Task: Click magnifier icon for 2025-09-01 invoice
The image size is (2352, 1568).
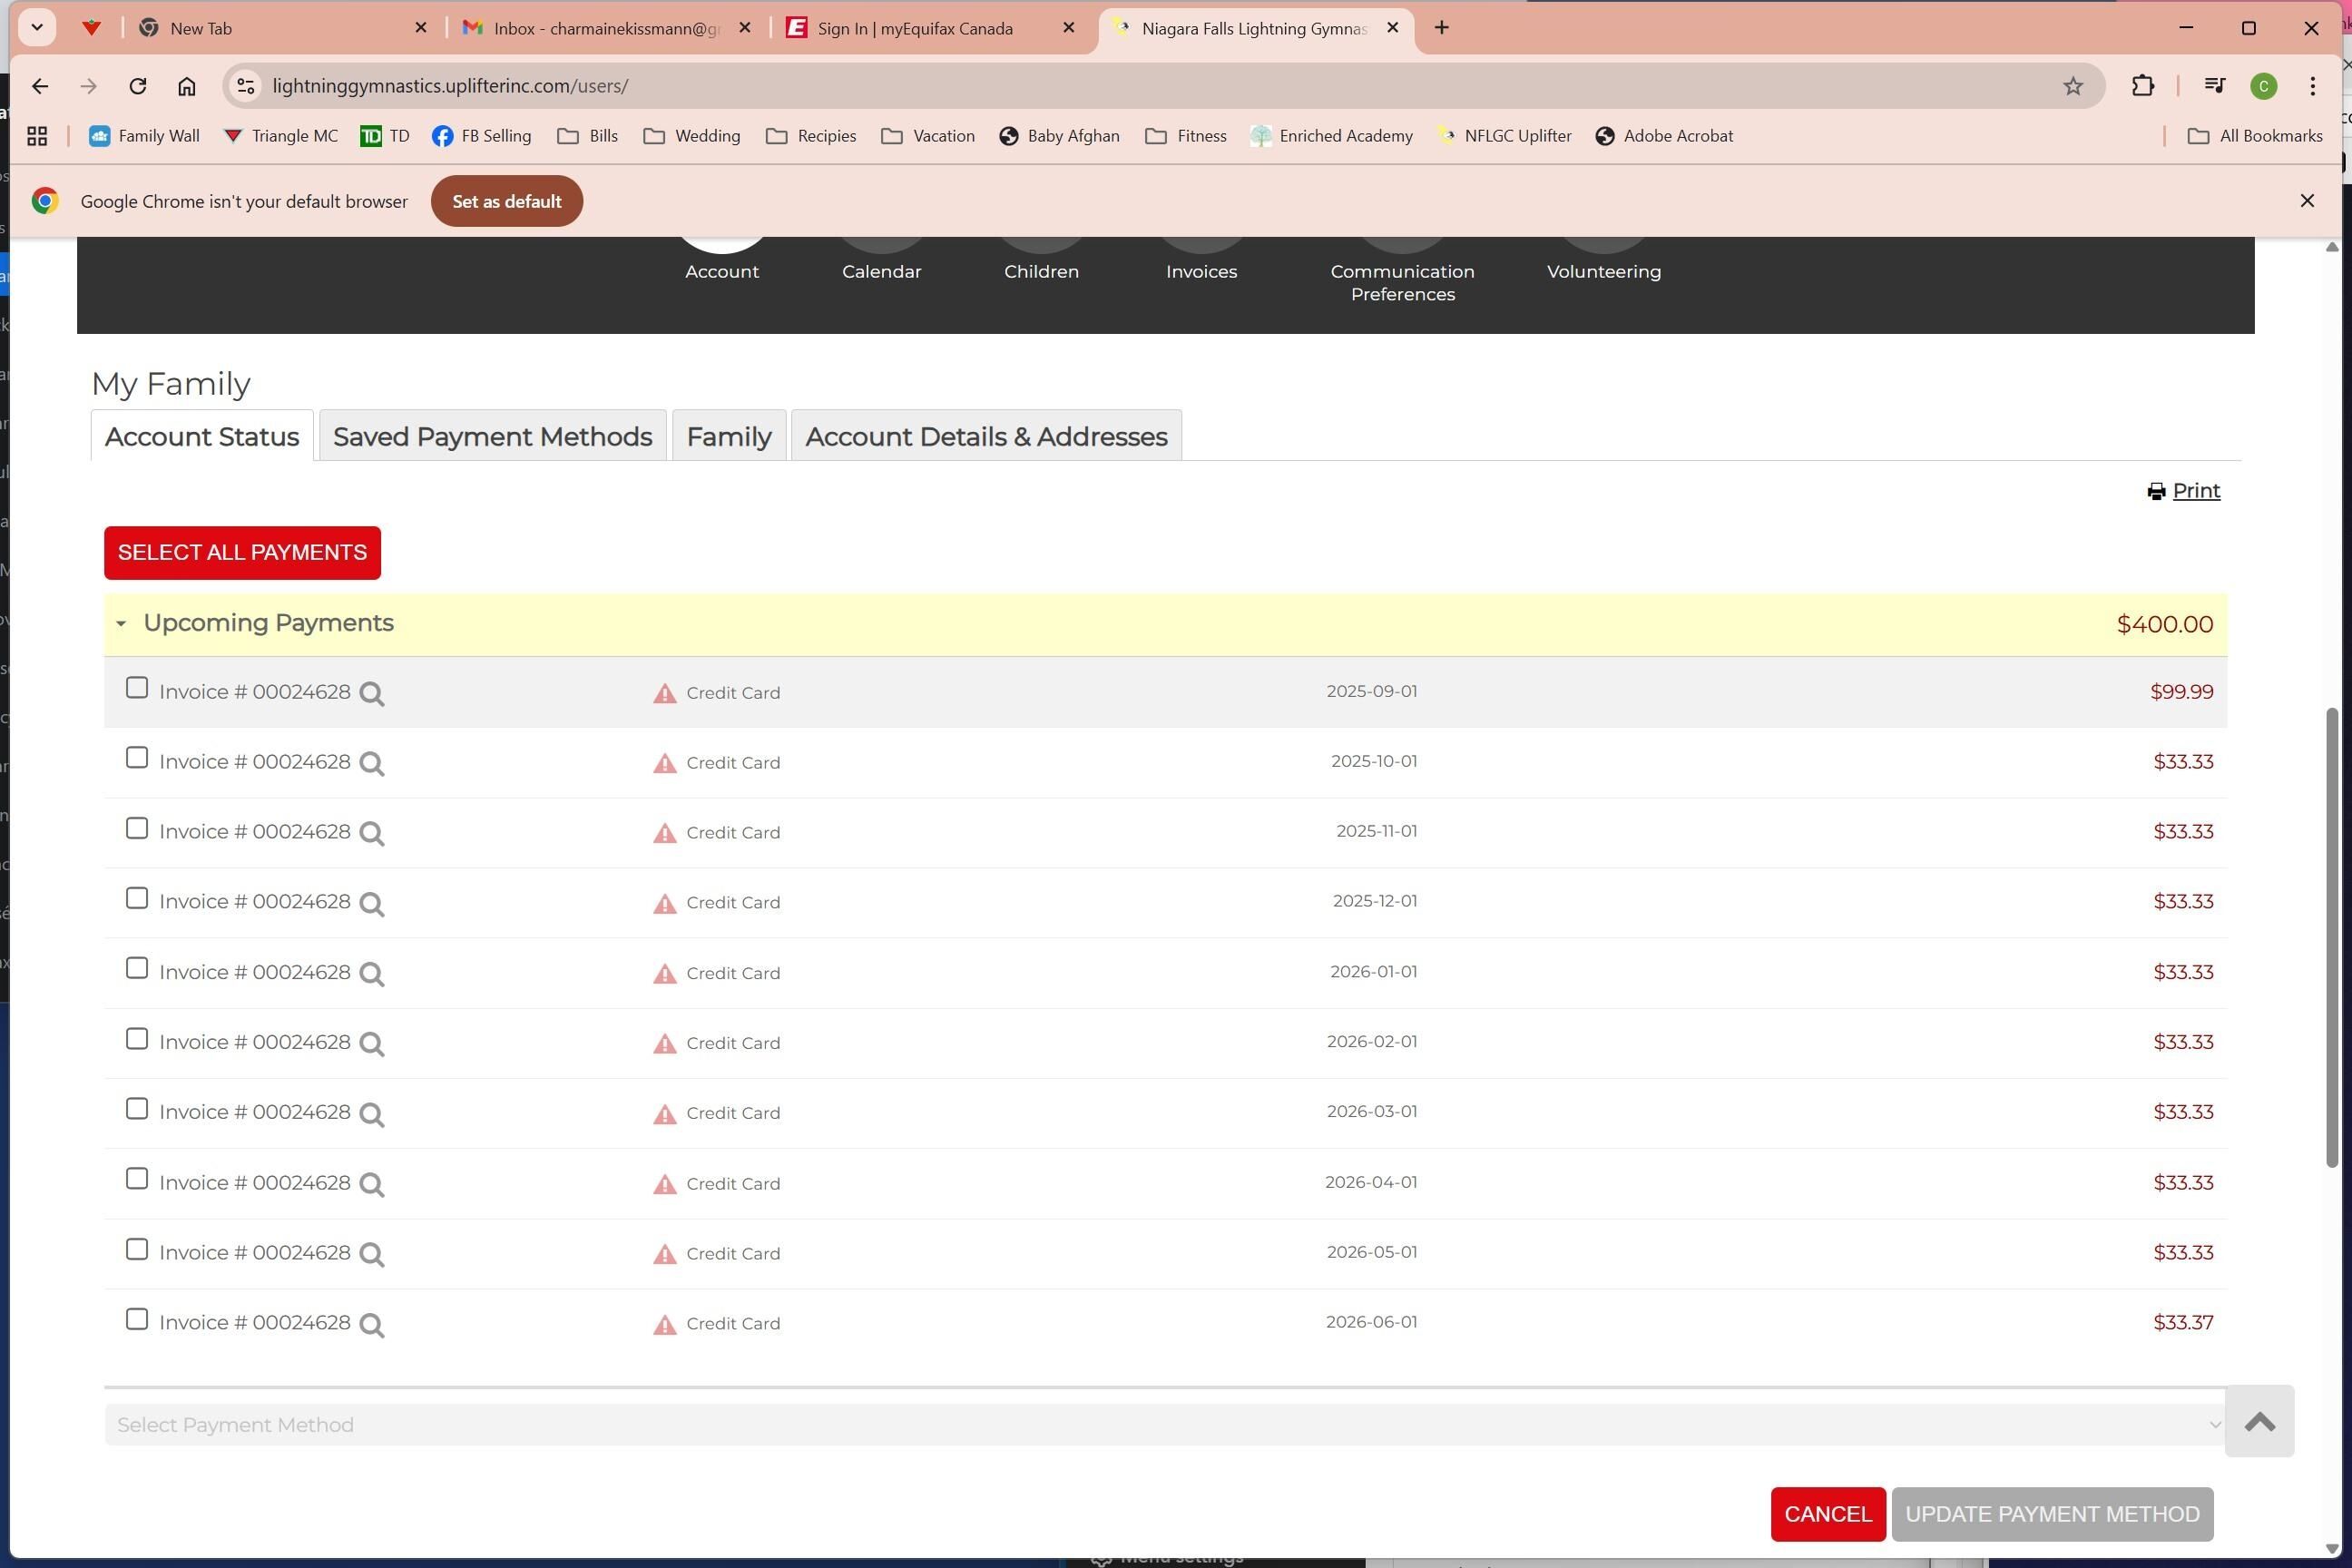Action: tap(371, 693)
